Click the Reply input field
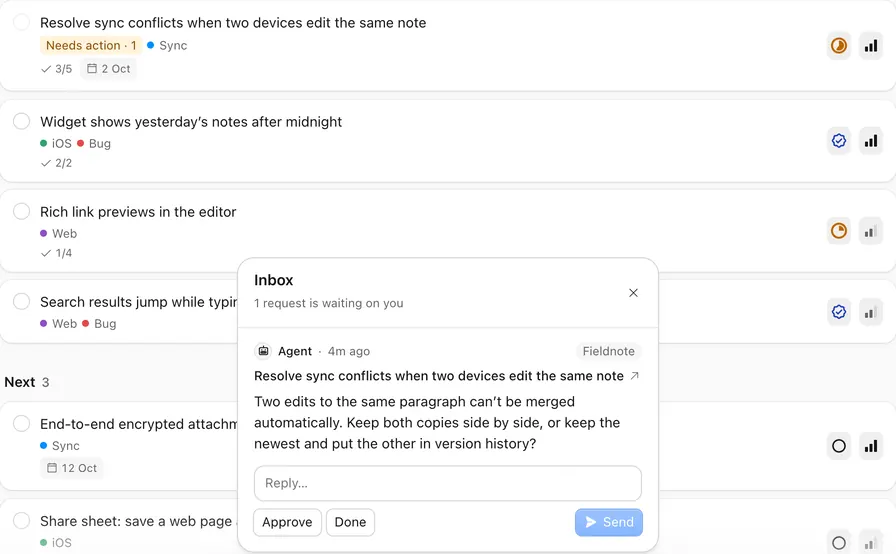The width and height of the screenshot is (896, 554). (447, 483)
